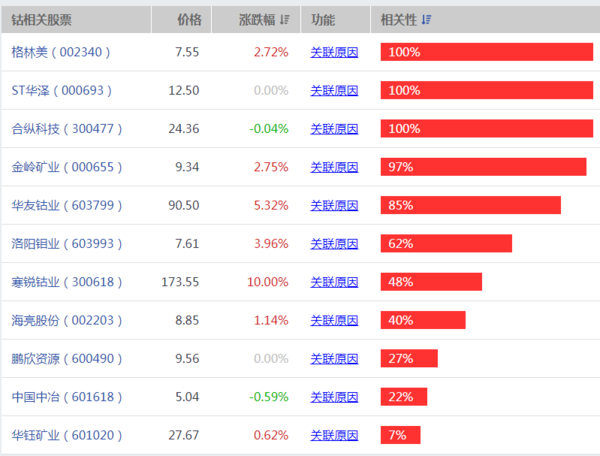The height and width of the screenshot is (456, 600).
Task: Open stock 华钰矿业 (601020)
Action: click(x=67, y=435)
